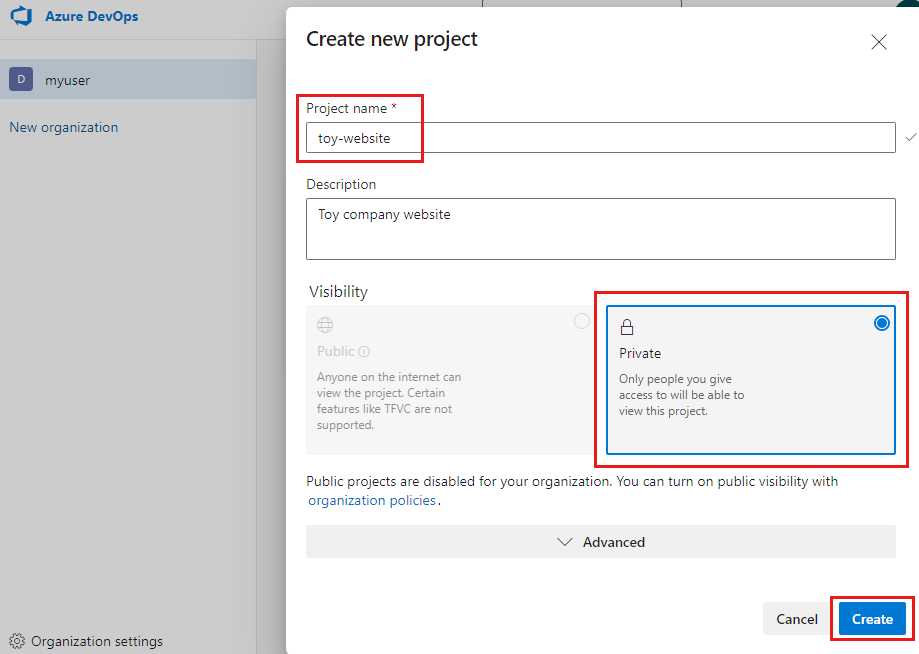
Task: Click the green validation checkmark icon
Action: click(910, 137)
